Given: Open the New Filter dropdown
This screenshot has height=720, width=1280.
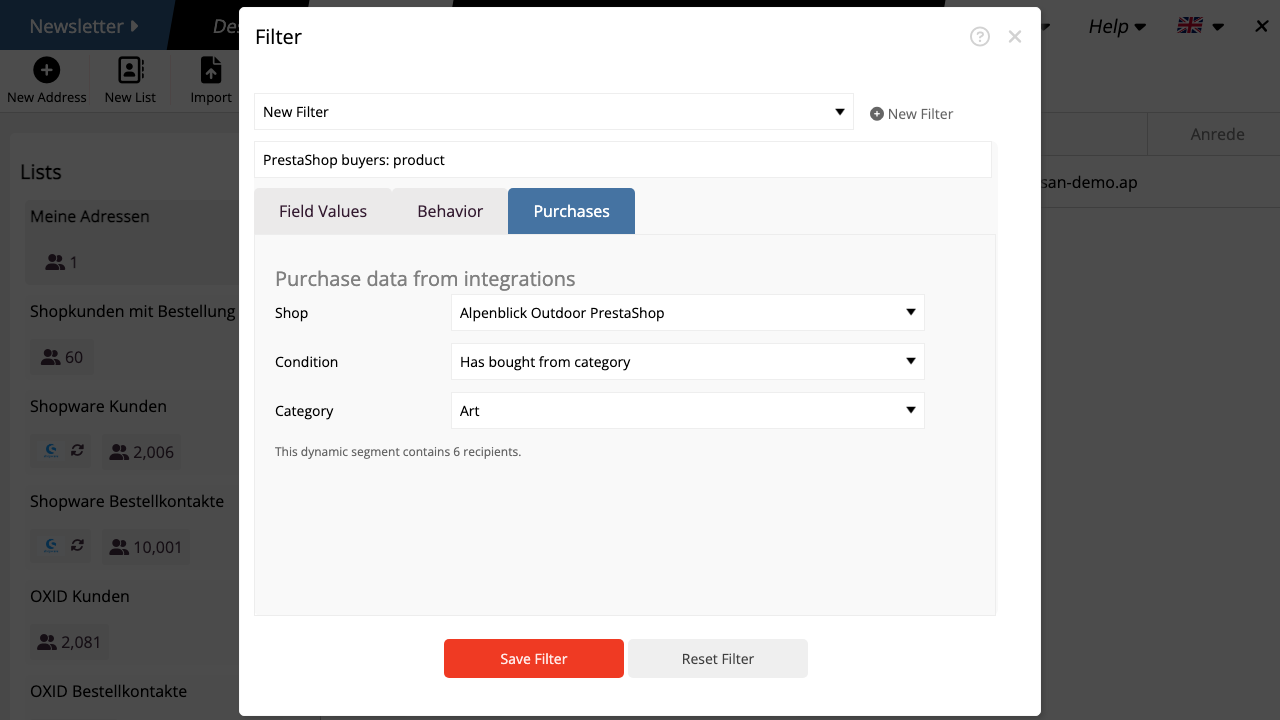Looking at the screenshot, I should tap(554, 112).
